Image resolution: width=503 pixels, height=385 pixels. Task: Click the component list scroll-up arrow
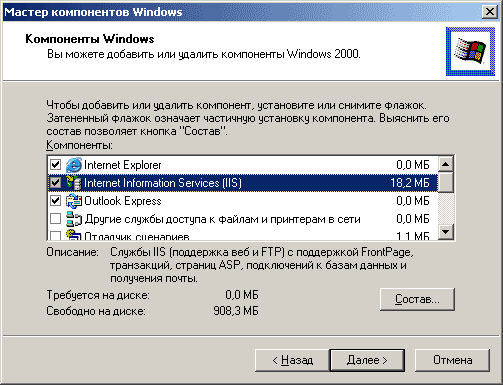point(446,164)
